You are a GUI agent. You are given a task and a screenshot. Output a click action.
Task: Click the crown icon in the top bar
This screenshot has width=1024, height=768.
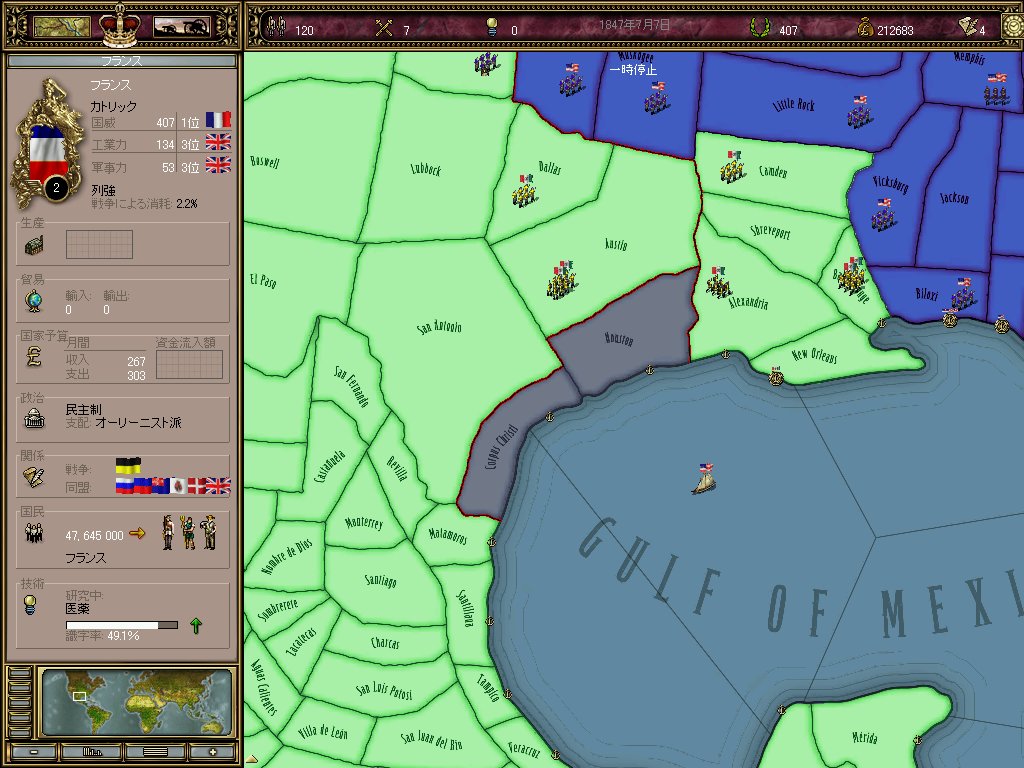pos(120,25)
